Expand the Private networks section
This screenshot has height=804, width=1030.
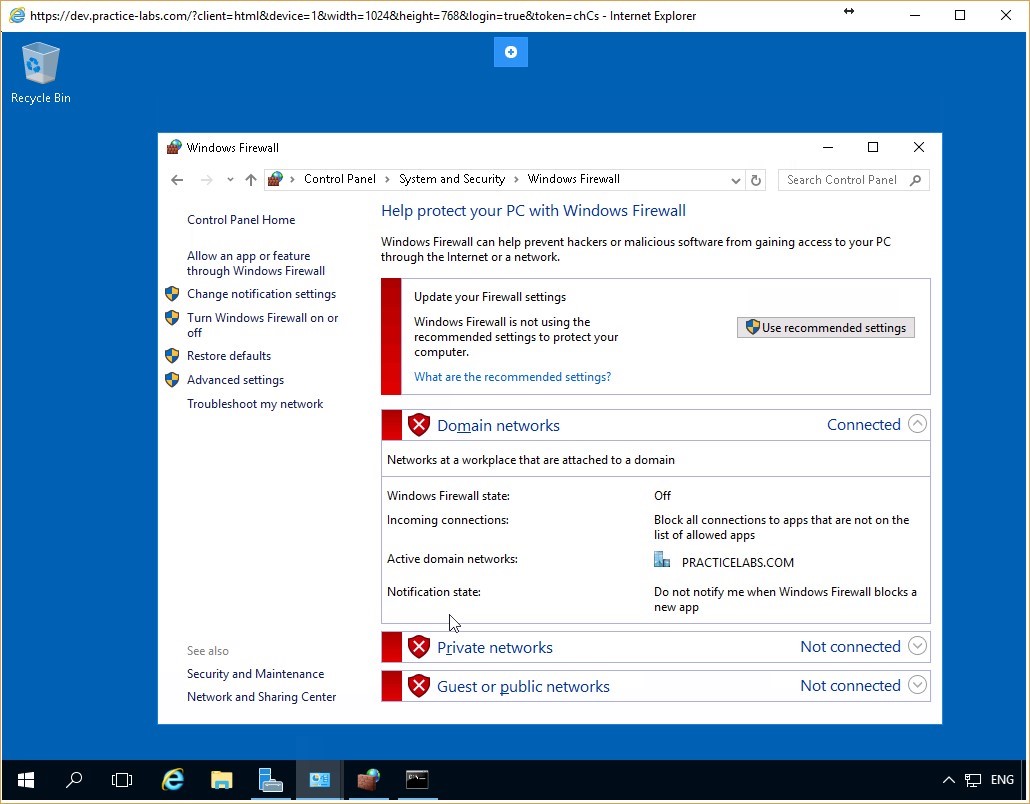[917, 646]
